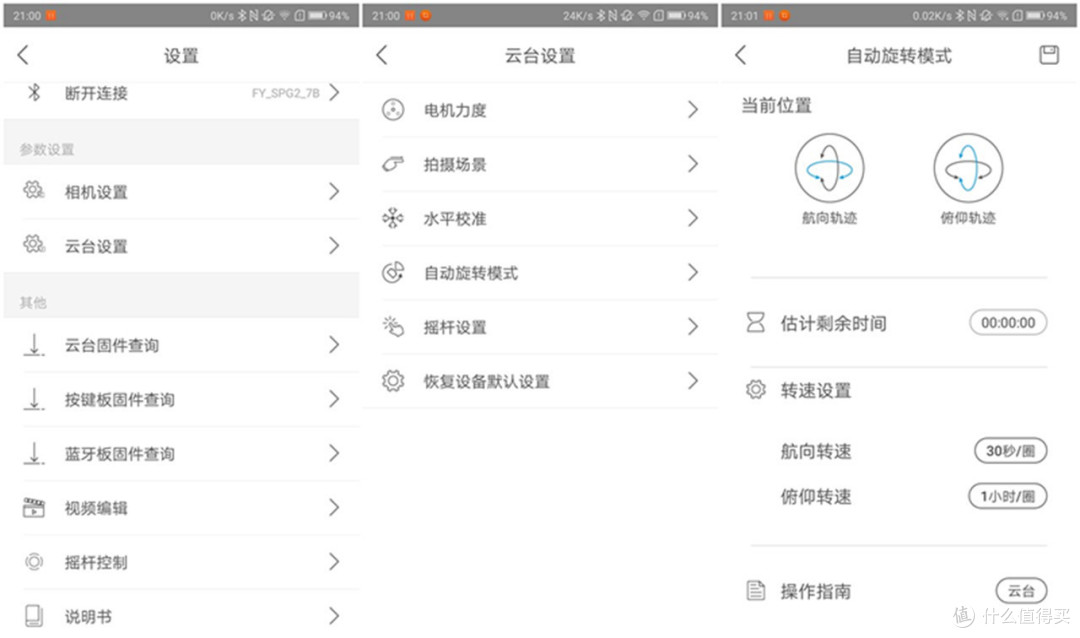Viewport: 1080px width, 638px height.
Task: Tap the joystick icon for 摇杆控制
Action: [x=34, y=562]
